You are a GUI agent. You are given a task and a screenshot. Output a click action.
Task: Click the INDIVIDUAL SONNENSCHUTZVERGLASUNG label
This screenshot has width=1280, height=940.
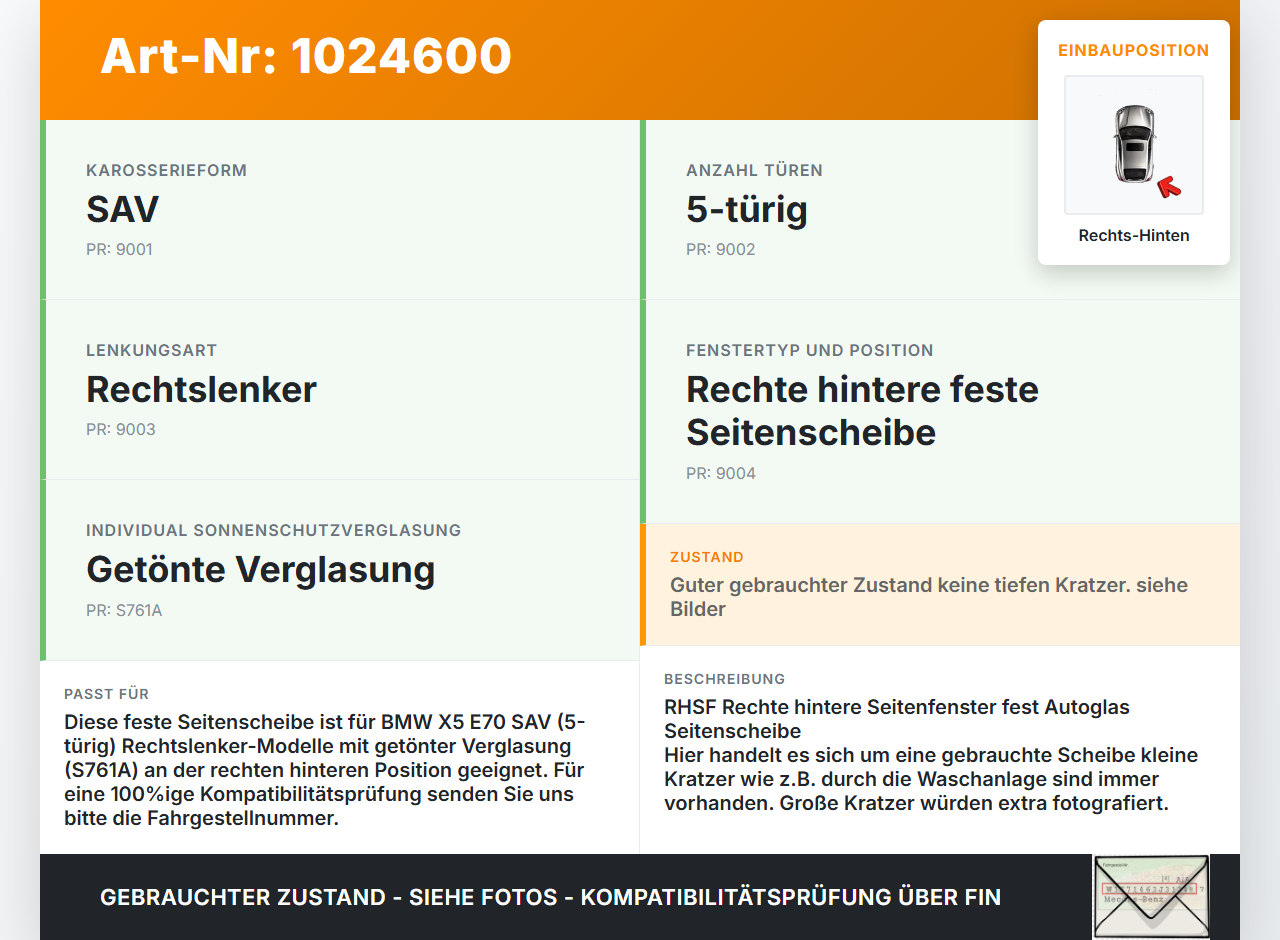(x=274, y=530)
